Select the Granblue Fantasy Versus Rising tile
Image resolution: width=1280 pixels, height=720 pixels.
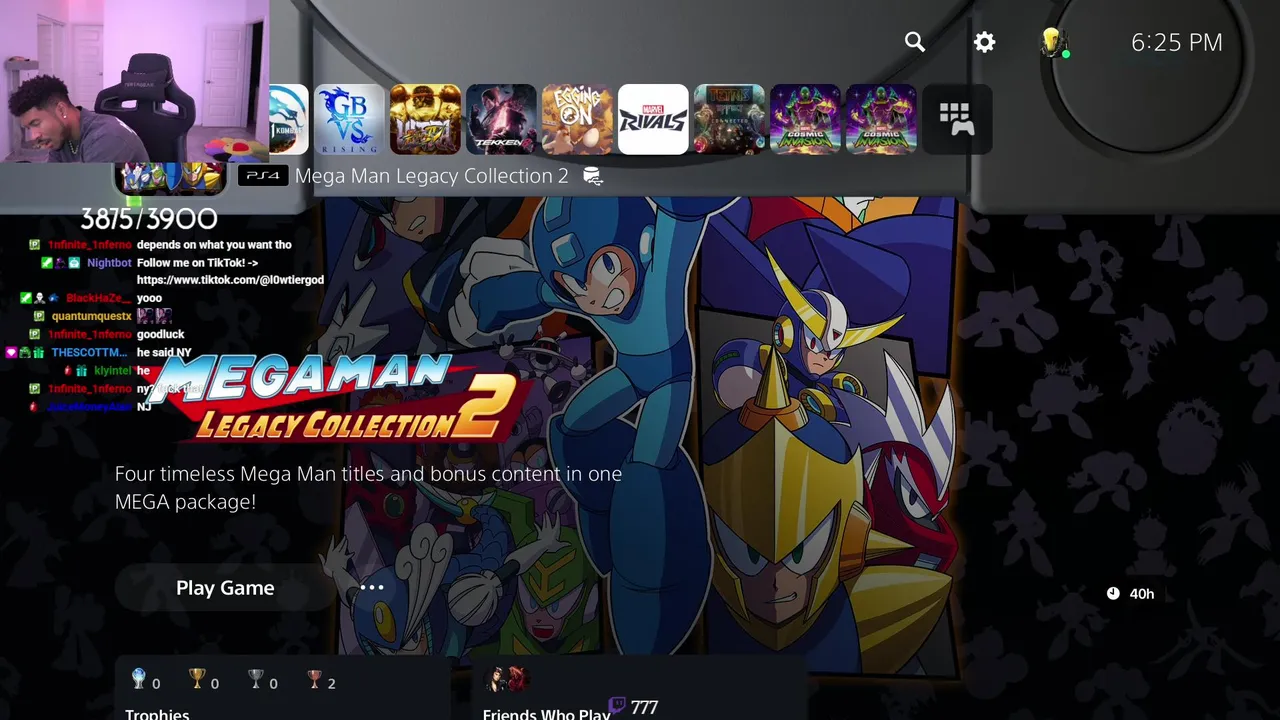(349, 119)
